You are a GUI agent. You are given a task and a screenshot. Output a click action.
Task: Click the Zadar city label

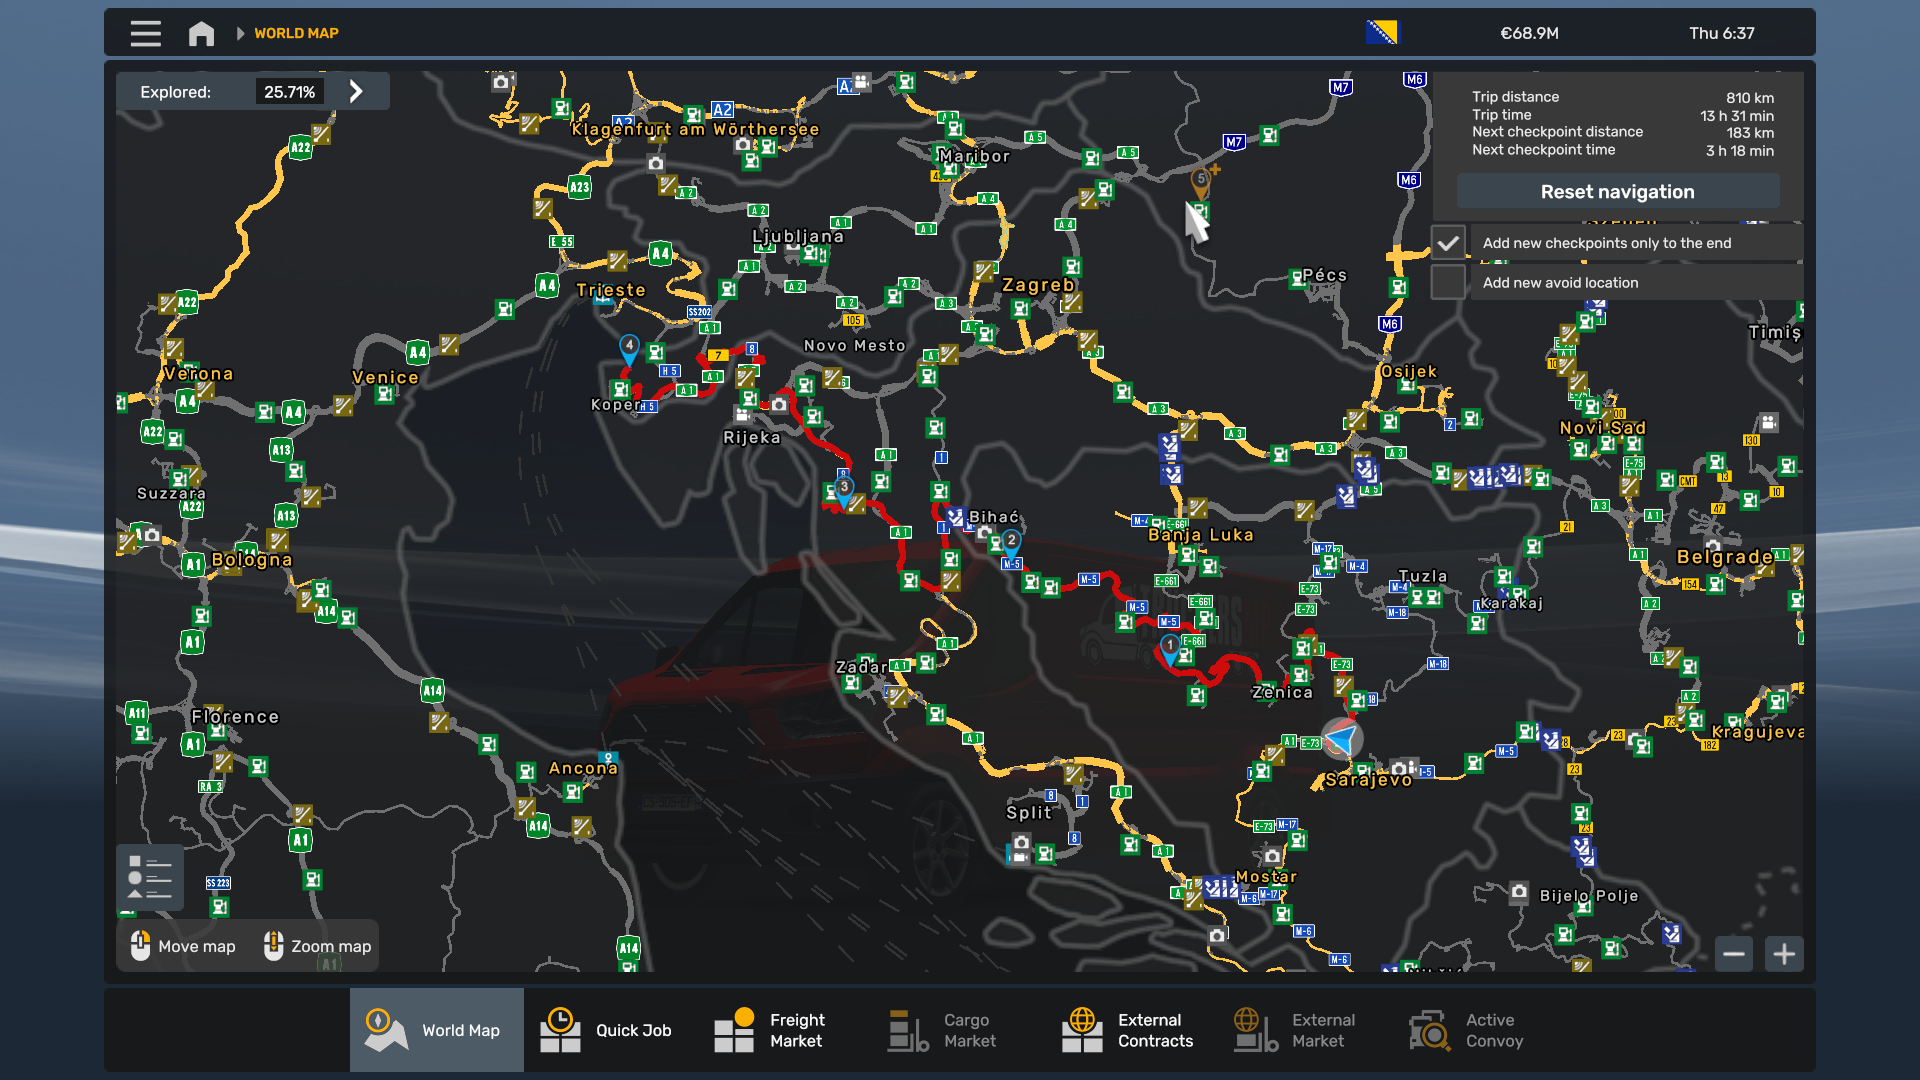[x=861, y=667]
